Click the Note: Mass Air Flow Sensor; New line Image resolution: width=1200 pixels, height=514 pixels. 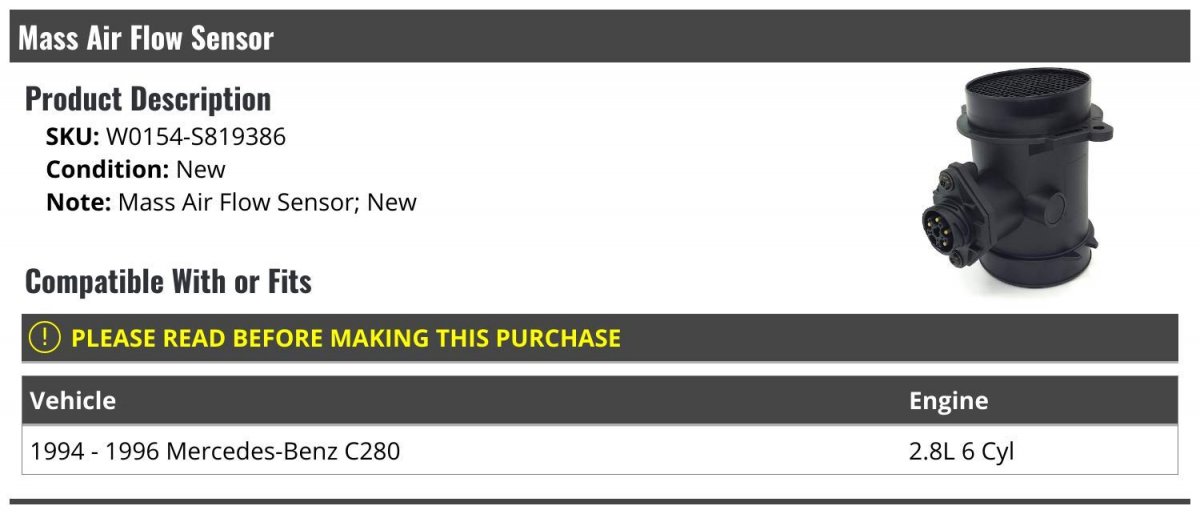tap(231, 202)
